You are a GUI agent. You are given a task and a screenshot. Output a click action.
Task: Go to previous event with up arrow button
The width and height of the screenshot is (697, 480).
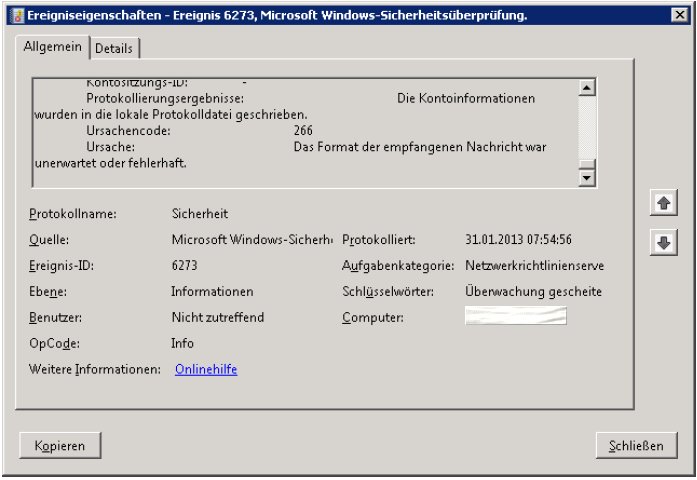(x=662, y=204)
